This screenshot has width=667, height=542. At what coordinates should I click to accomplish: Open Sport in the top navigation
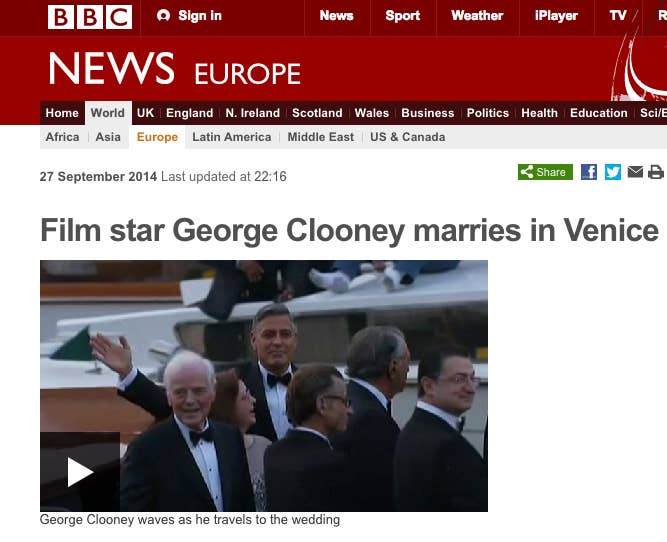coord(402,16)
